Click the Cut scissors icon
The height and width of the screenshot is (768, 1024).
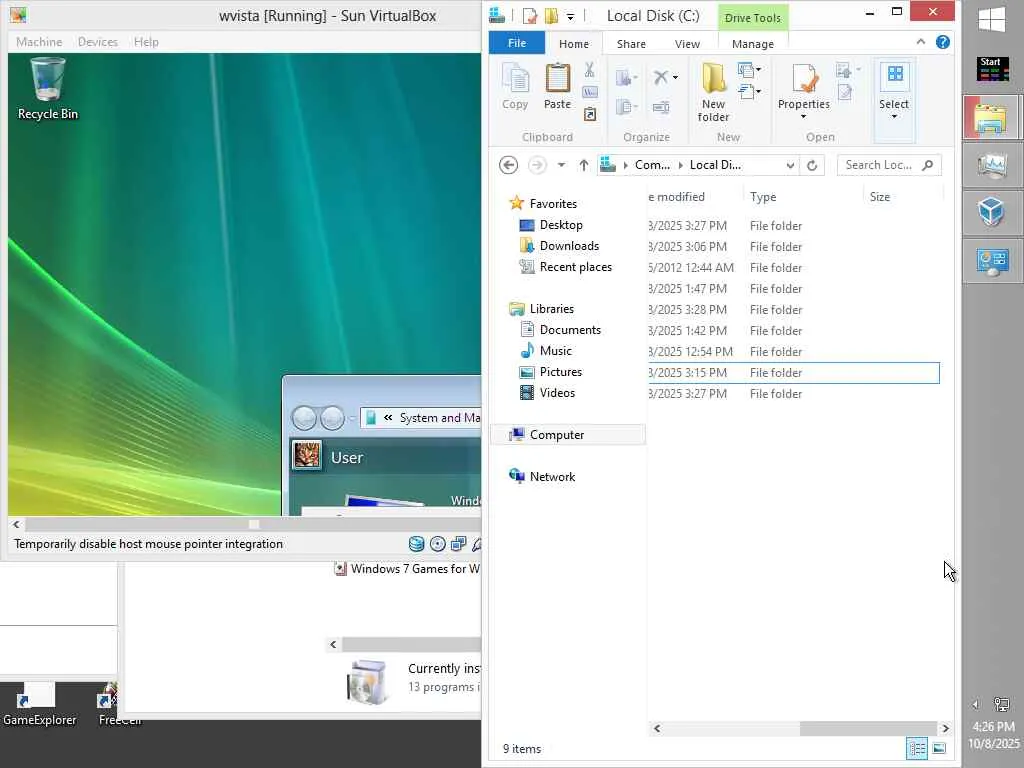tap(589, 70)
